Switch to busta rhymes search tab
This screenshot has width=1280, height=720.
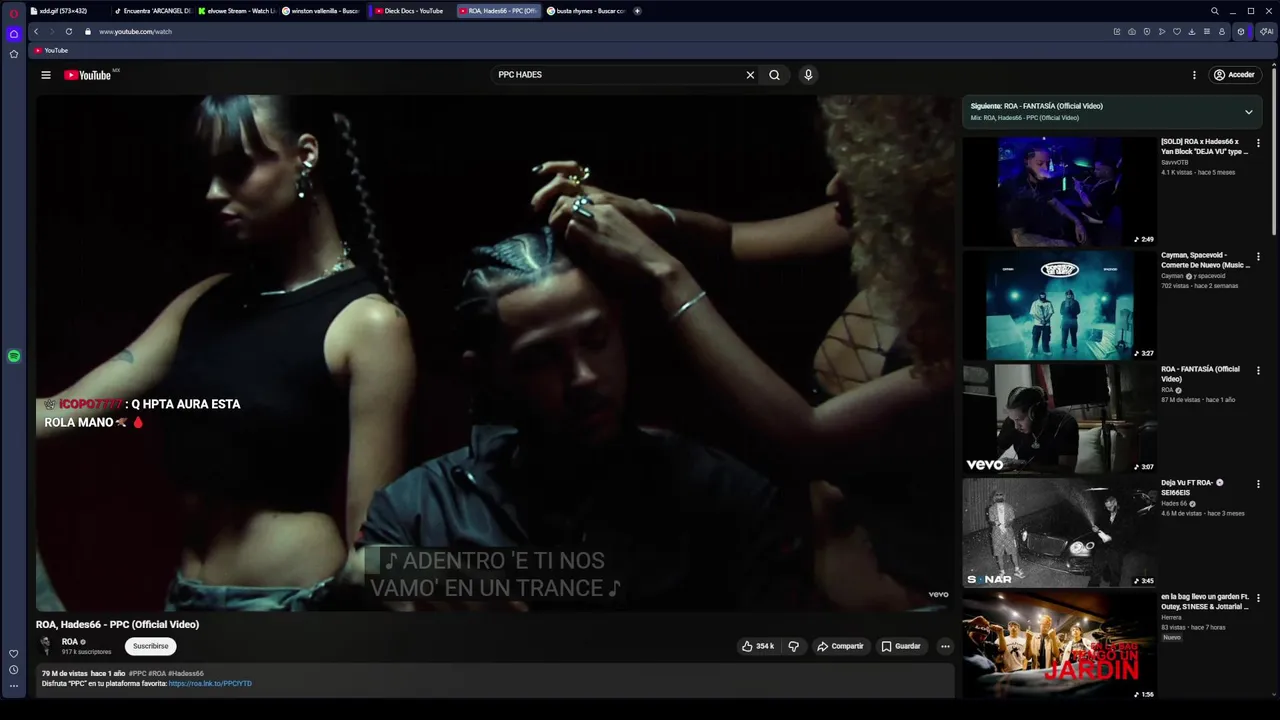[585, 11]
